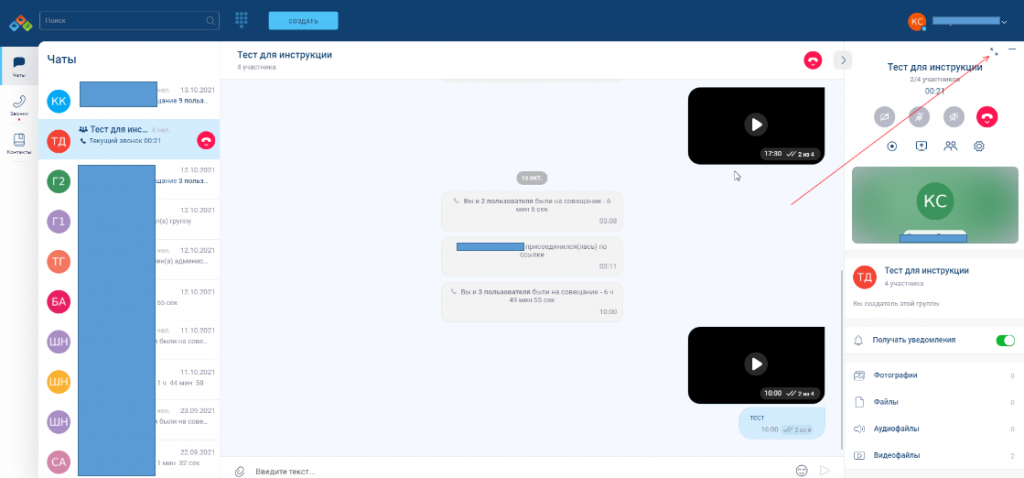Open the Контакты sidebar tab

(19, 143)
